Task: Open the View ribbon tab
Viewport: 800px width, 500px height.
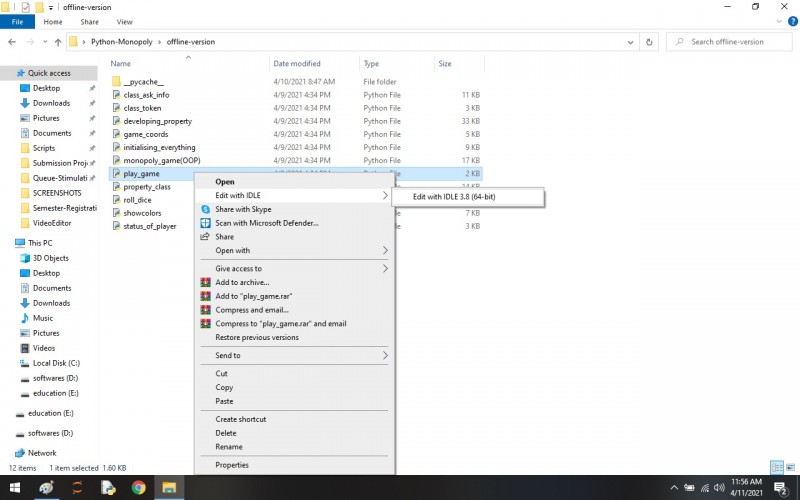Action: tap(124, 22)
